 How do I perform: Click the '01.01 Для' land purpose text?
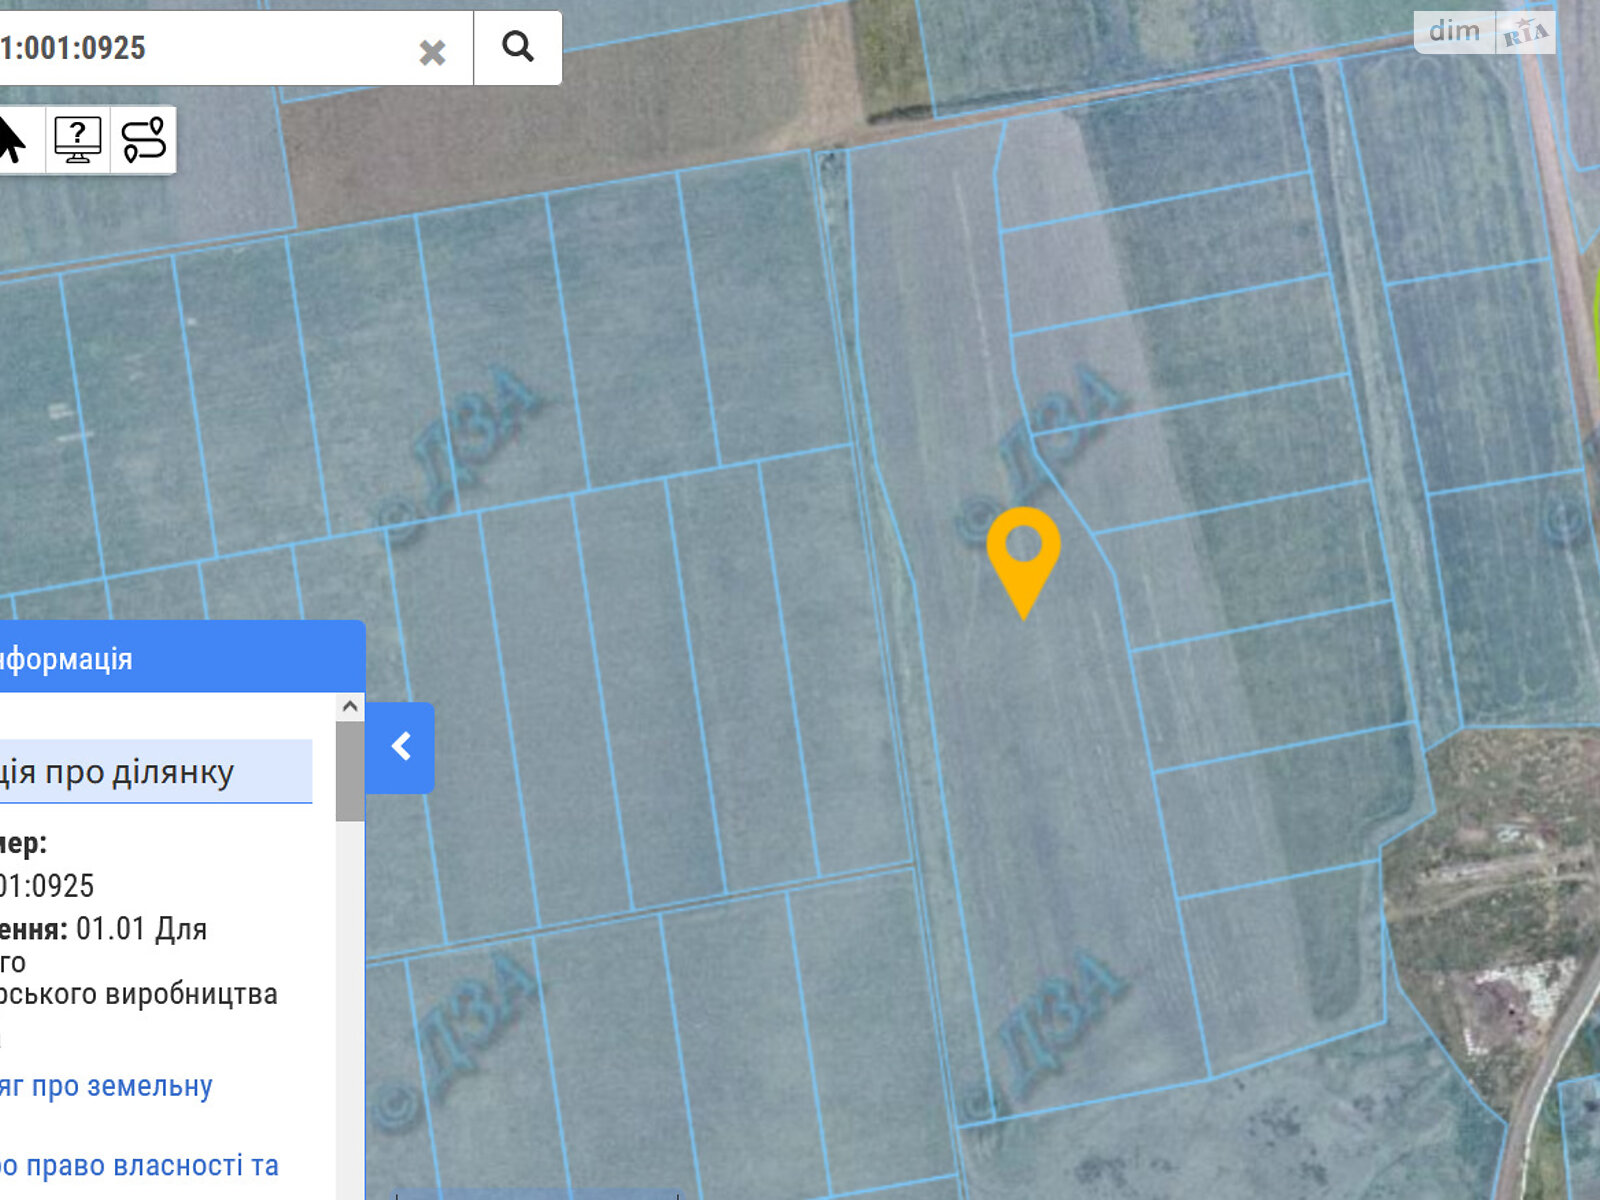tap(141, 929)
